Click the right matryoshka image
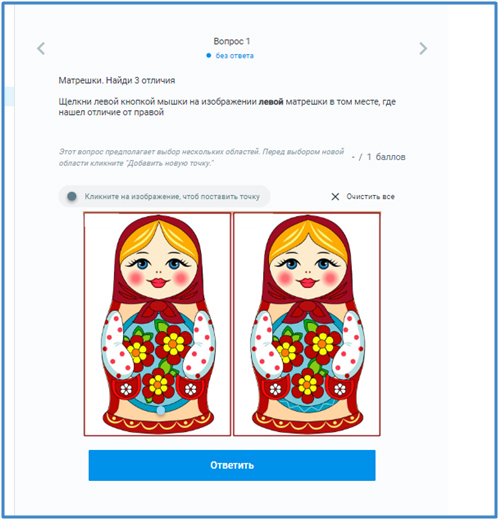This screenshot has height=520, width=500. [307, 324]
